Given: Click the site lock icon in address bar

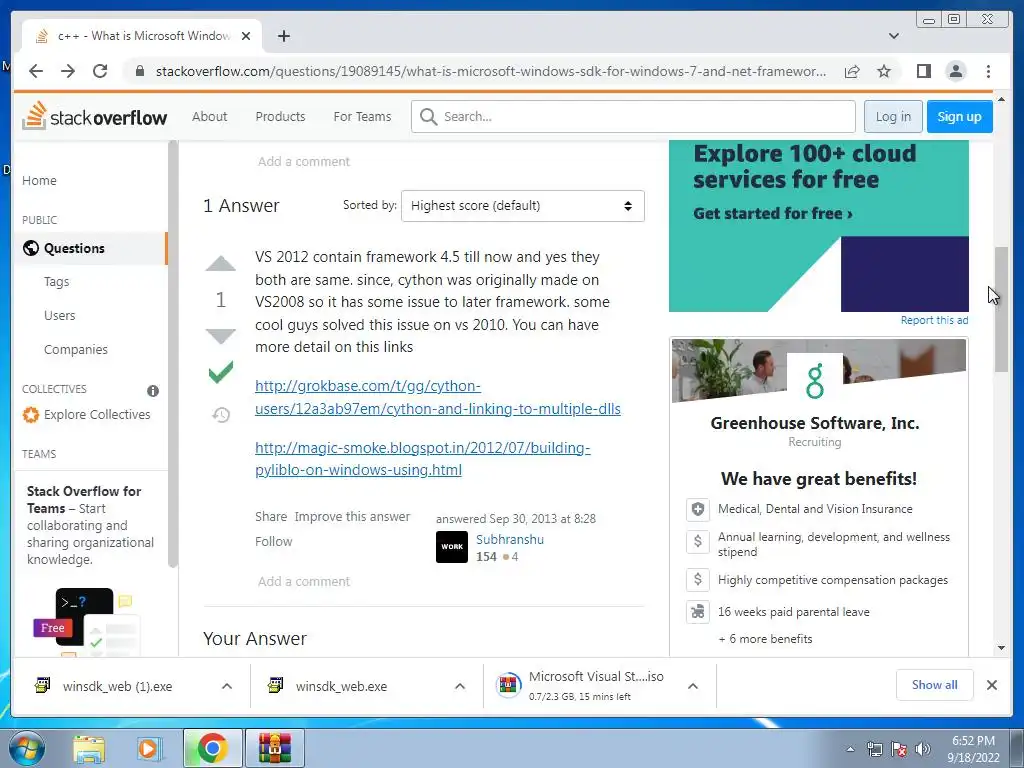Looking at the screenshot, I should click(x=139, y=71).
